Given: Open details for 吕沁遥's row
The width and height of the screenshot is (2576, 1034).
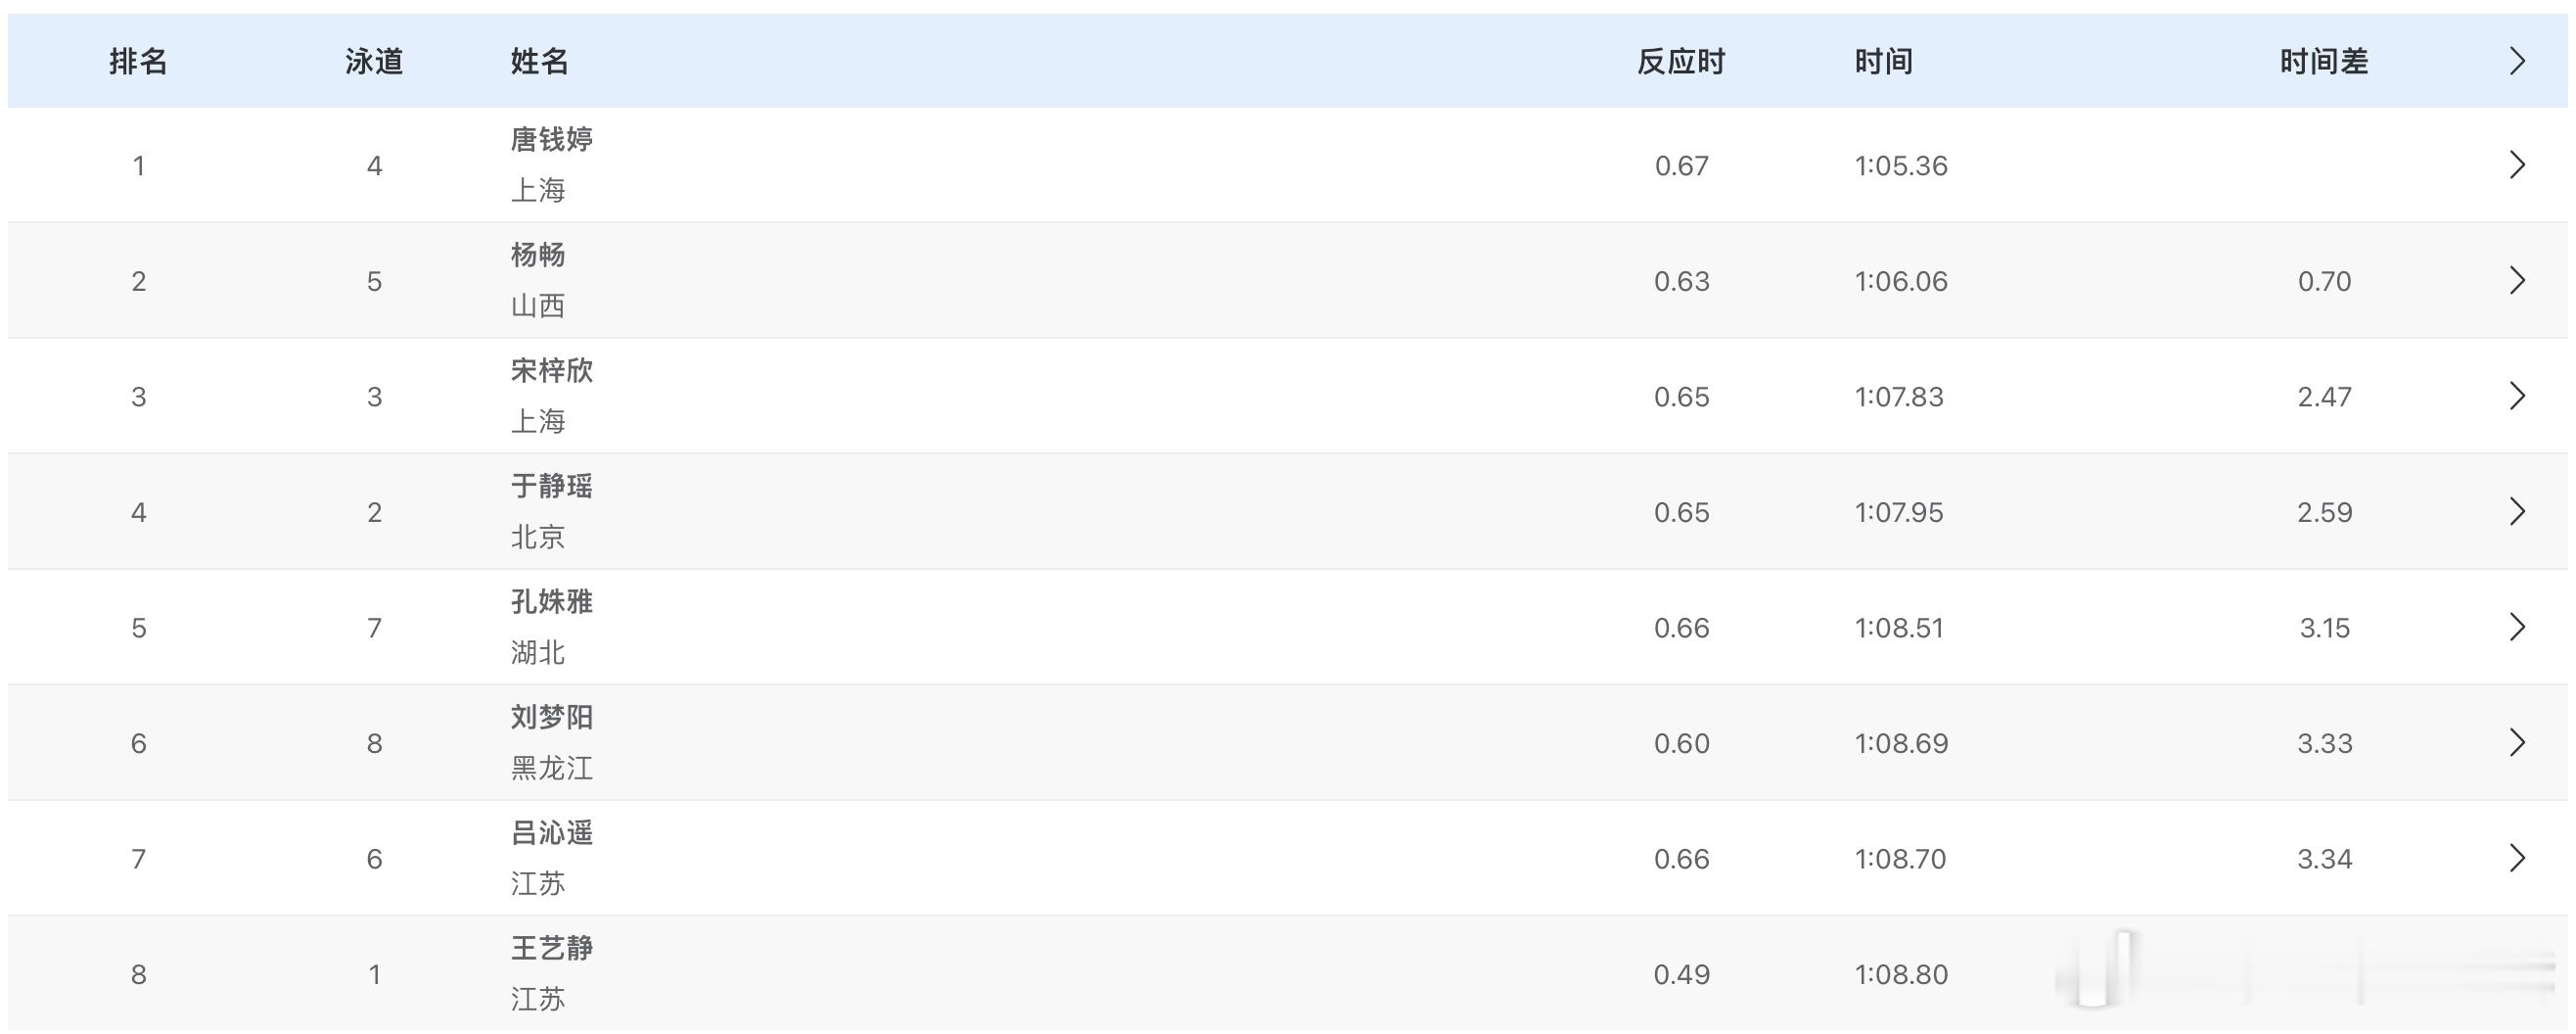Looking at the screenshot, I should pyautogui.click(x=2519, y=858).
